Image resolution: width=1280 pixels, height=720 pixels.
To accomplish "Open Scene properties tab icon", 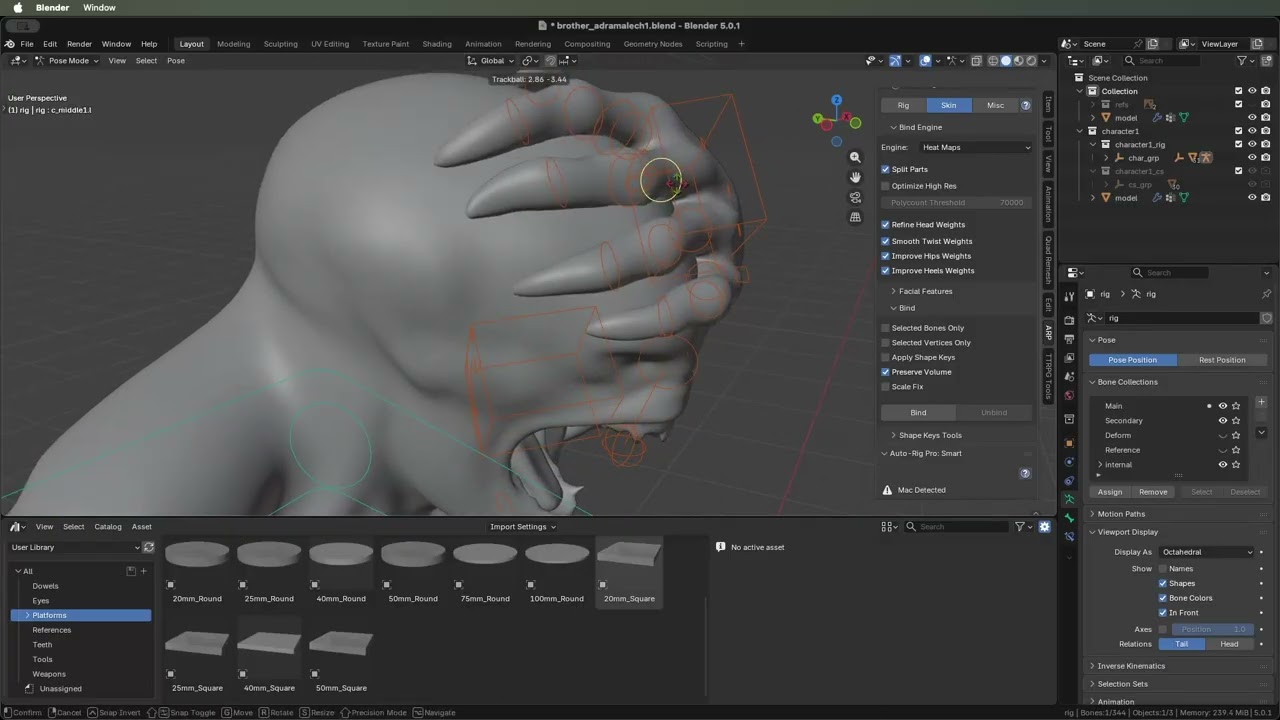I will coord(1069,377).
